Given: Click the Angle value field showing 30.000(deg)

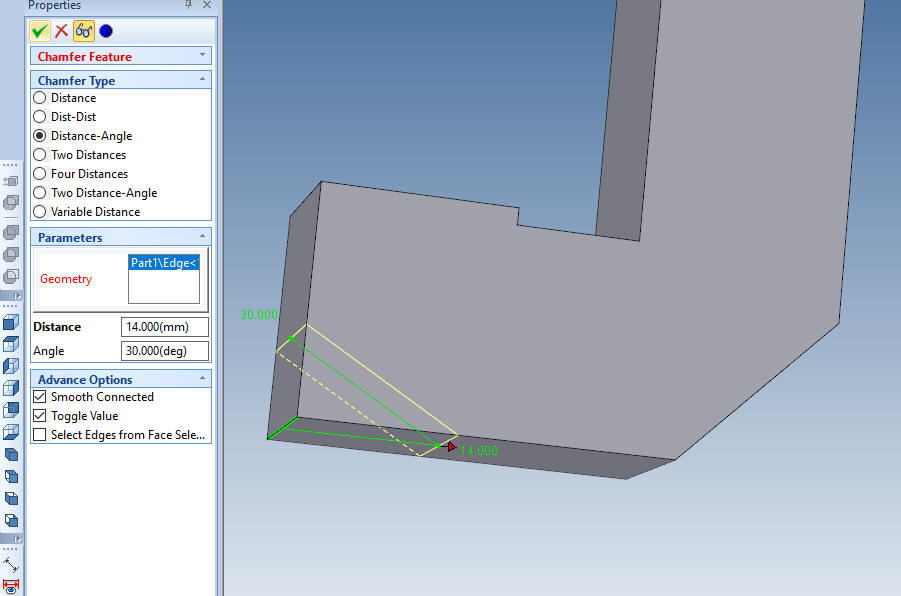Looking at the screenshot, I should [164, 351].
